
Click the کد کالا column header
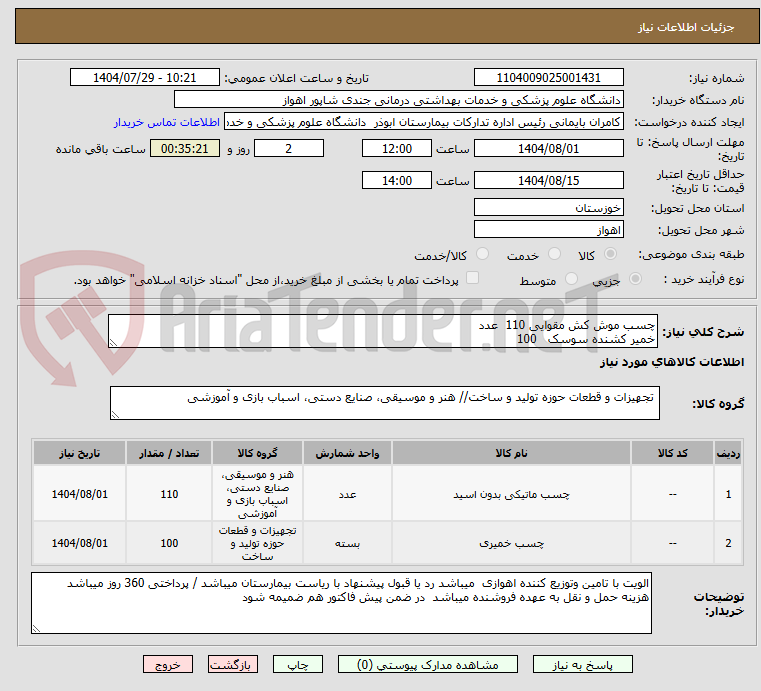point(672,453)
